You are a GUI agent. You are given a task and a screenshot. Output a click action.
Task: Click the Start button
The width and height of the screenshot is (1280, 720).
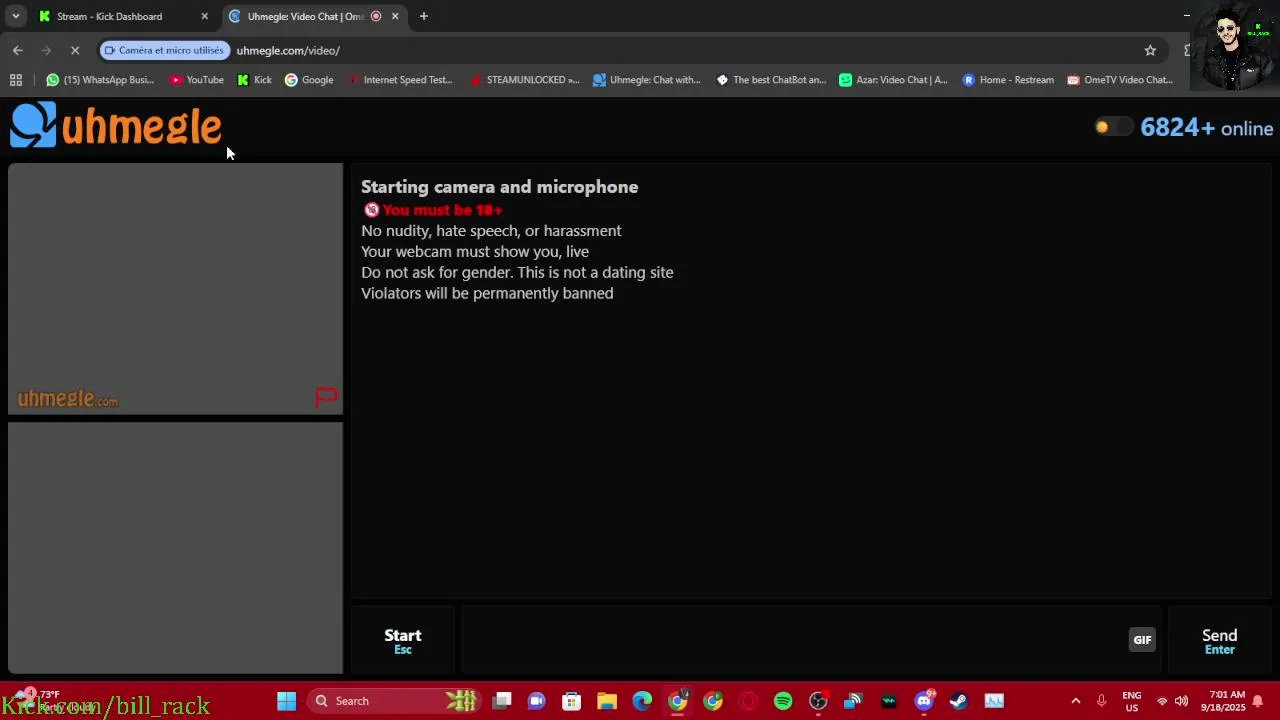click(403, 641)
